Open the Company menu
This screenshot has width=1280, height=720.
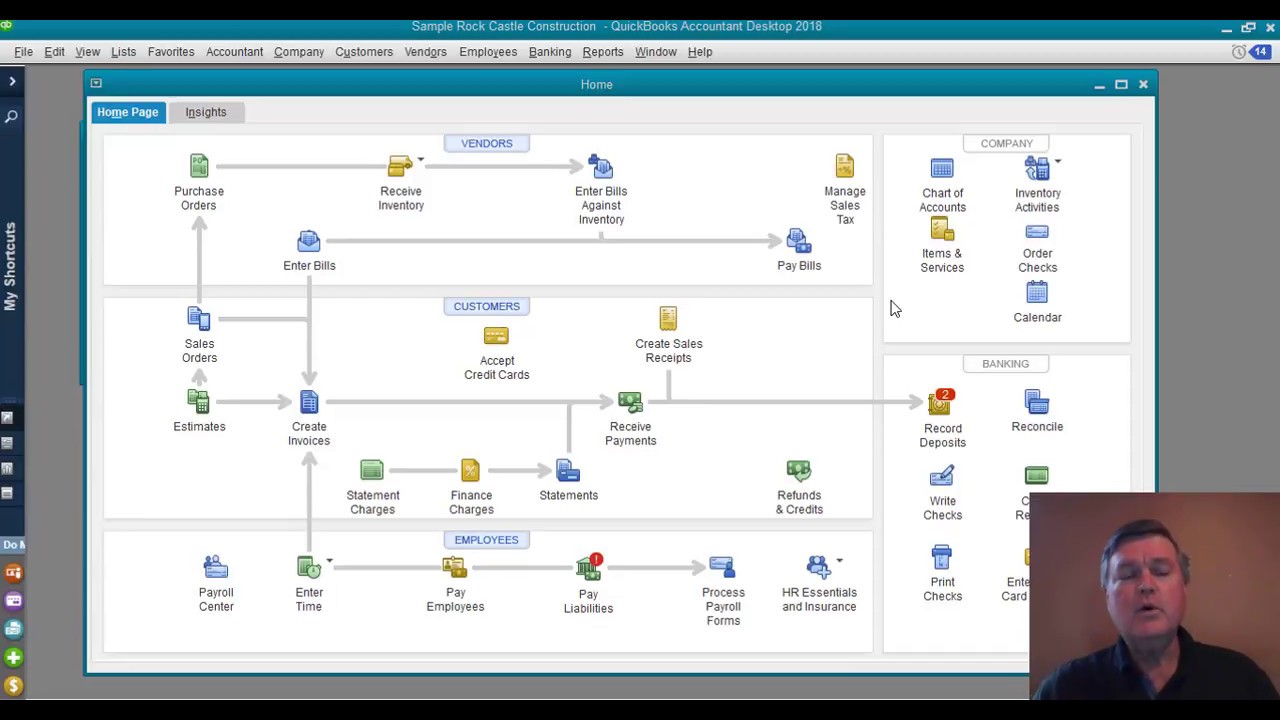click(299, 52)
